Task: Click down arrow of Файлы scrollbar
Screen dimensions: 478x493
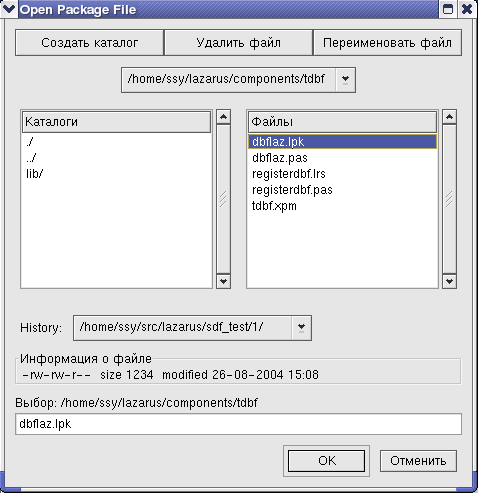Action: [x=449, y=281]
